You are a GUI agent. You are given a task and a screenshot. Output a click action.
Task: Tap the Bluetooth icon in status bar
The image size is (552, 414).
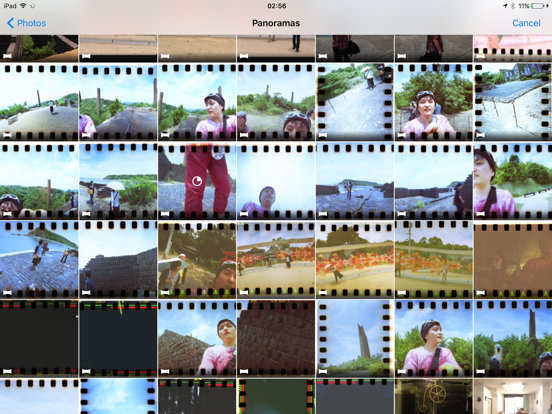tap(513, 6)
